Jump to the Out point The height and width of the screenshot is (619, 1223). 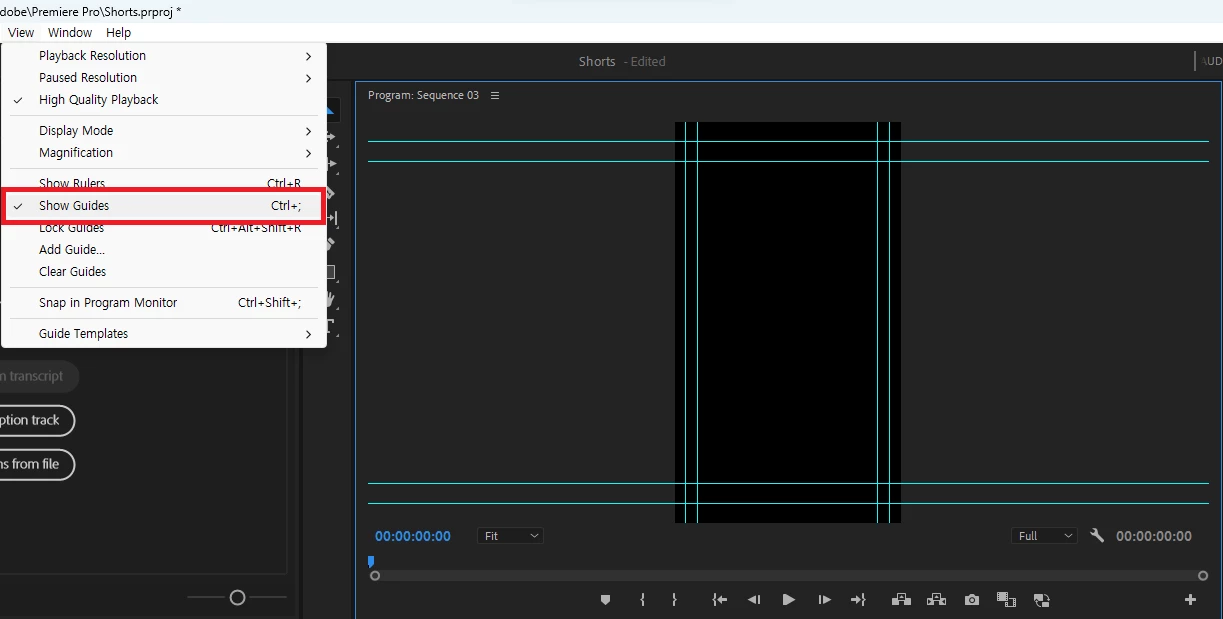click(x=858, y=600)
